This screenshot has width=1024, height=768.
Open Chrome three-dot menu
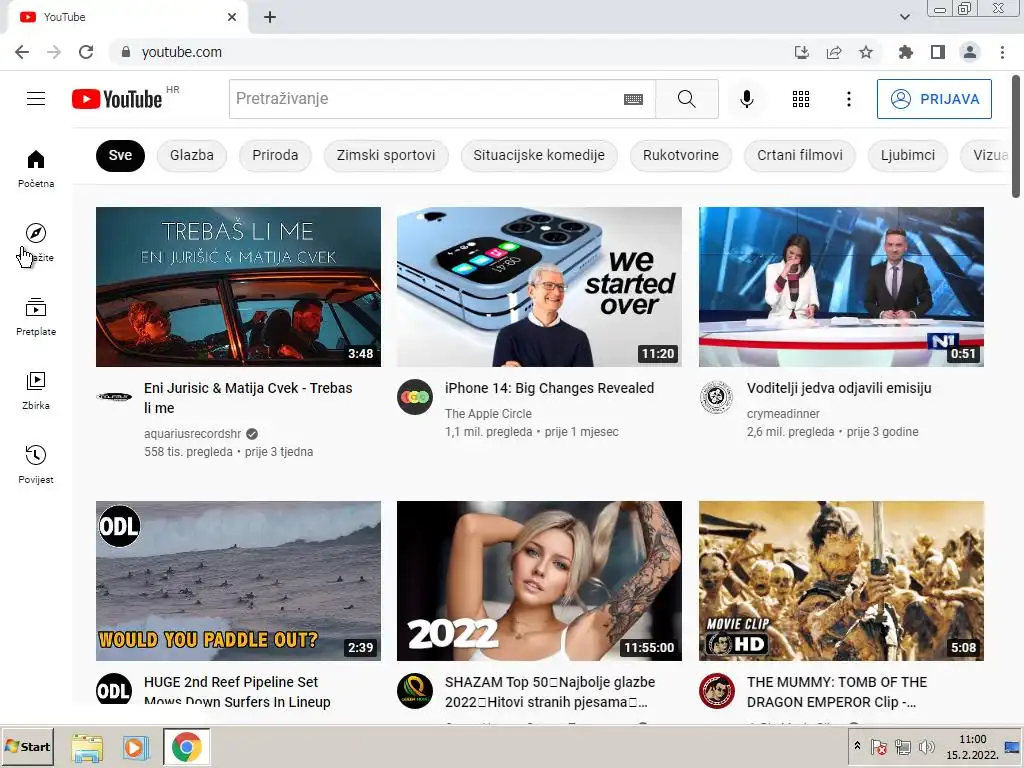[1002, 52]
